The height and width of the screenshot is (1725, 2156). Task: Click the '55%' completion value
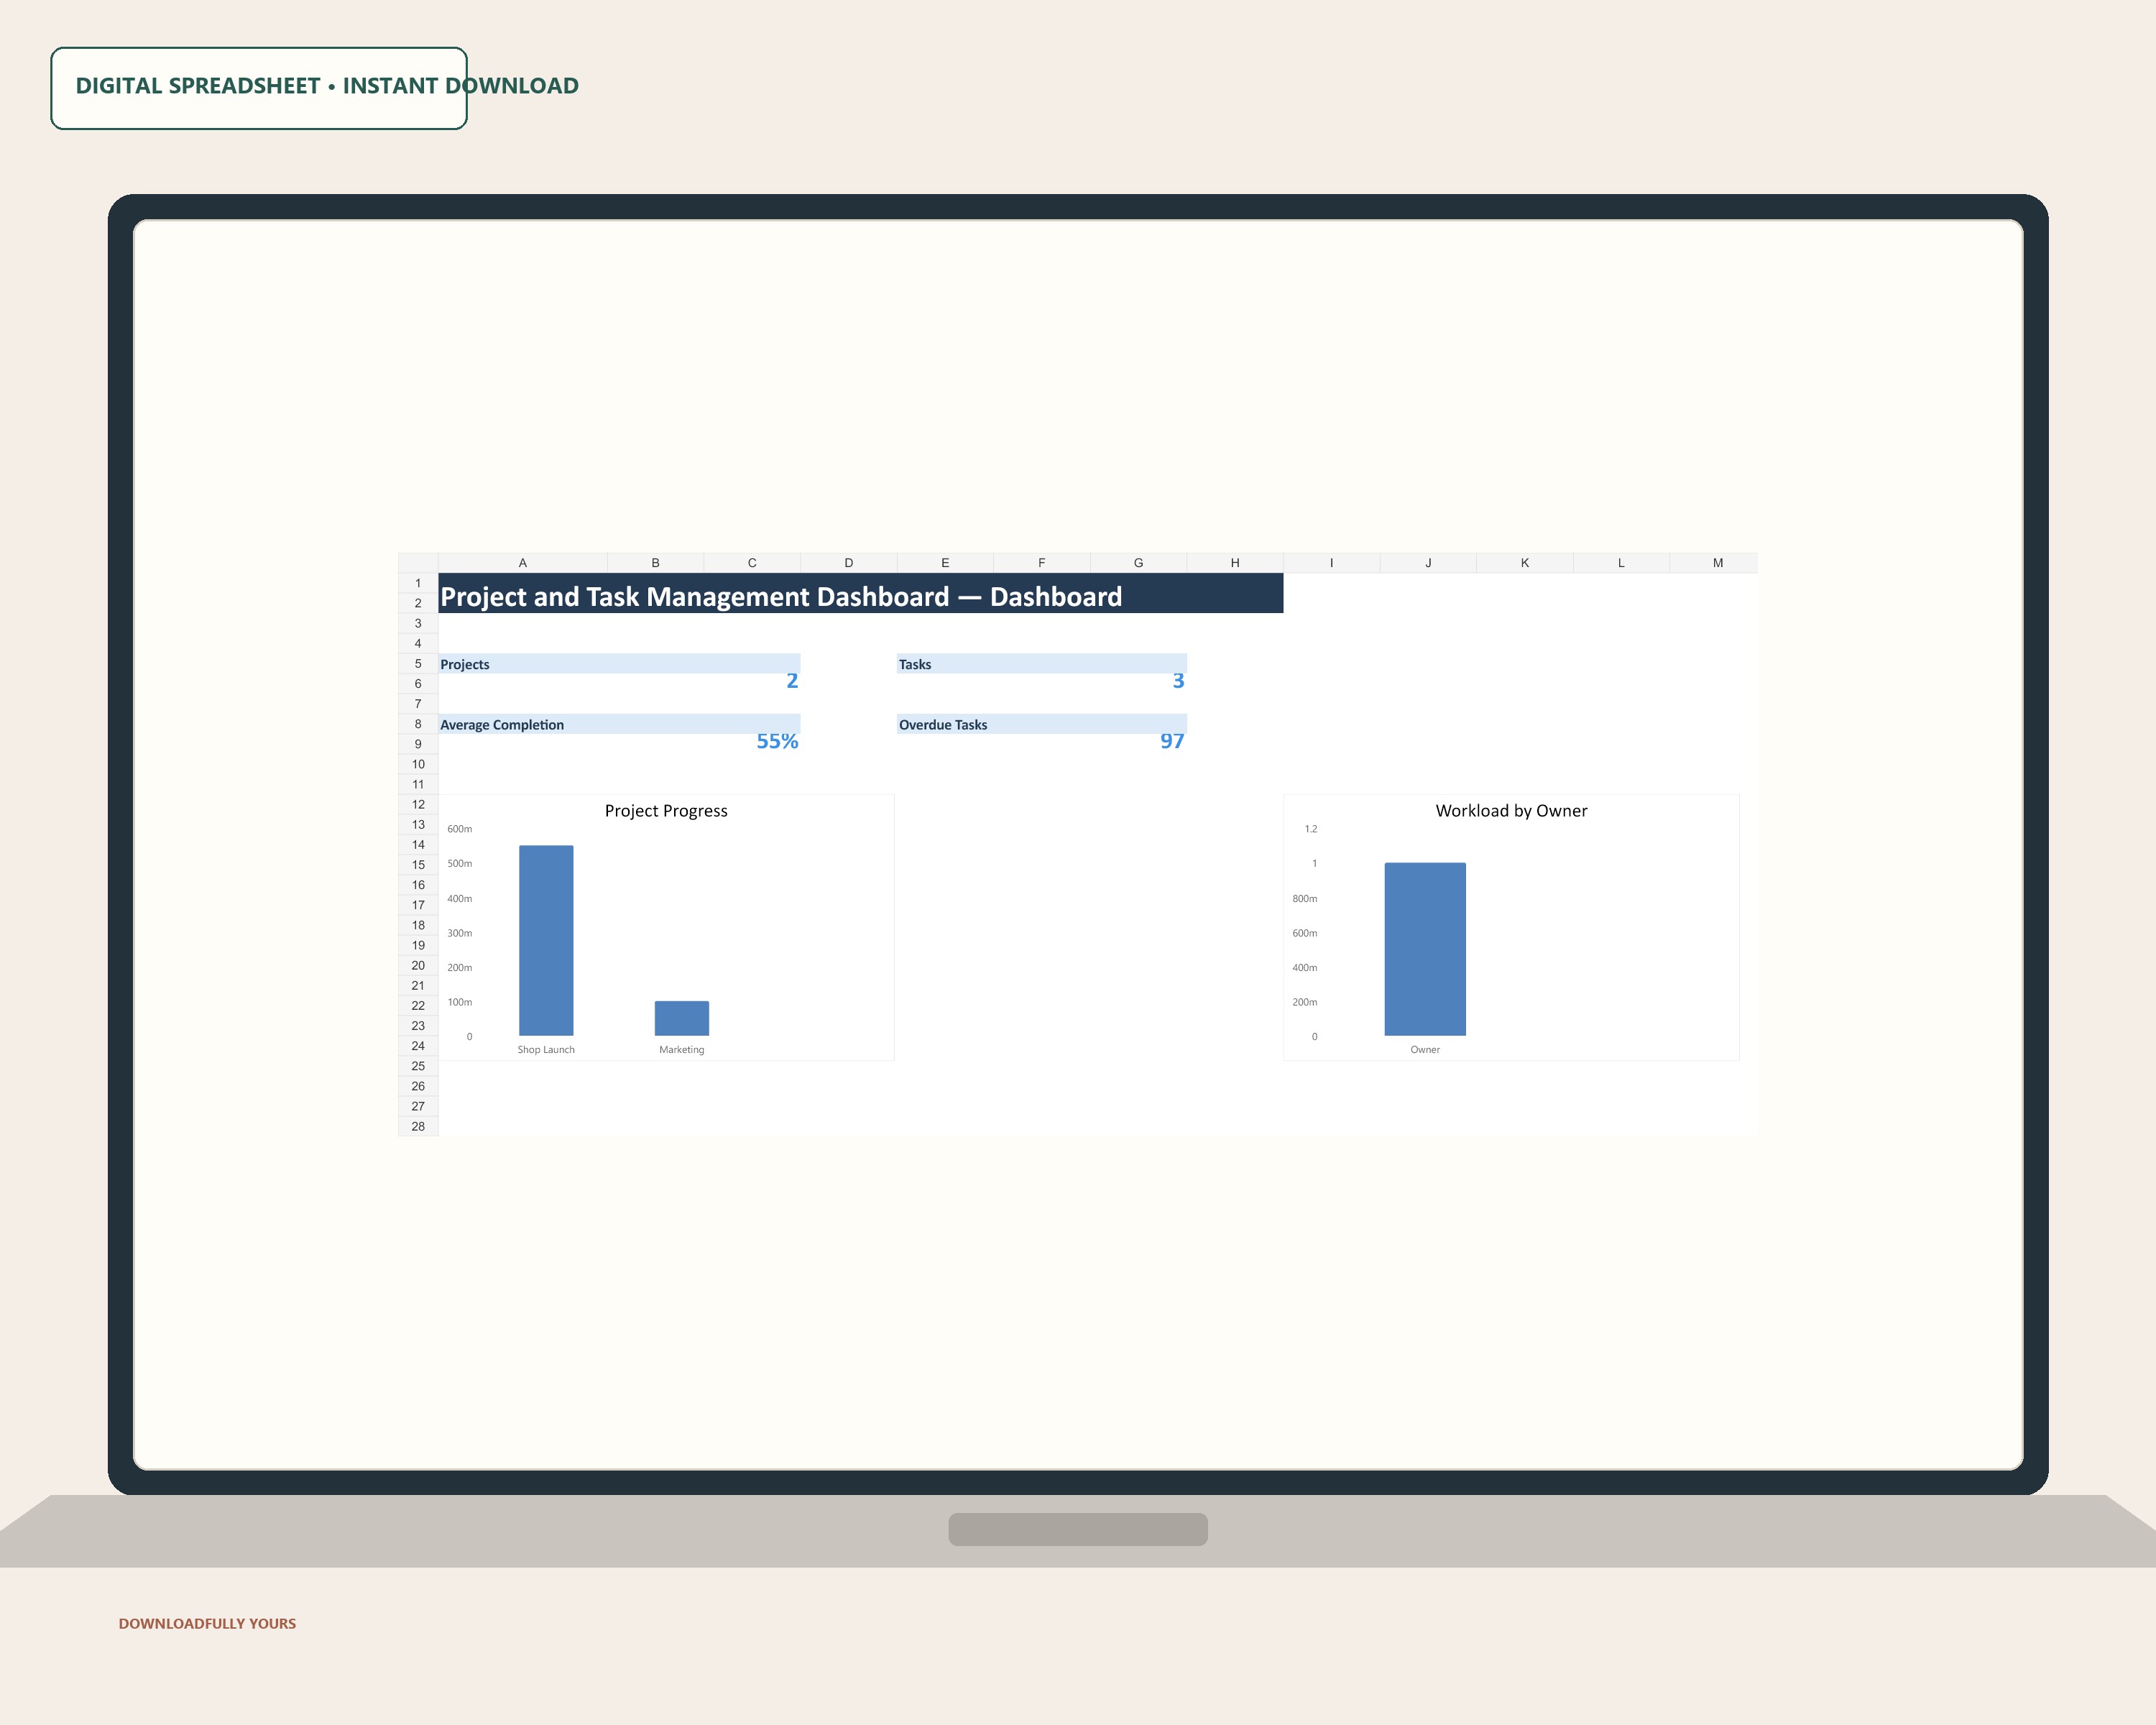click(777, 741)
